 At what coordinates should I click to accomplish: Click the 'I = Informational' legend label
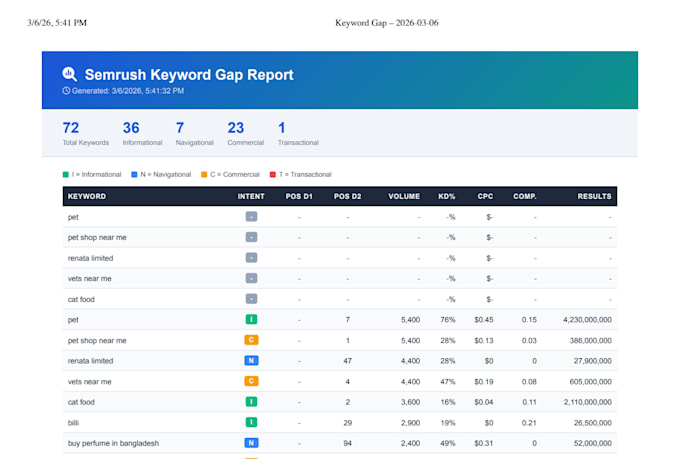tap(96, 174)
